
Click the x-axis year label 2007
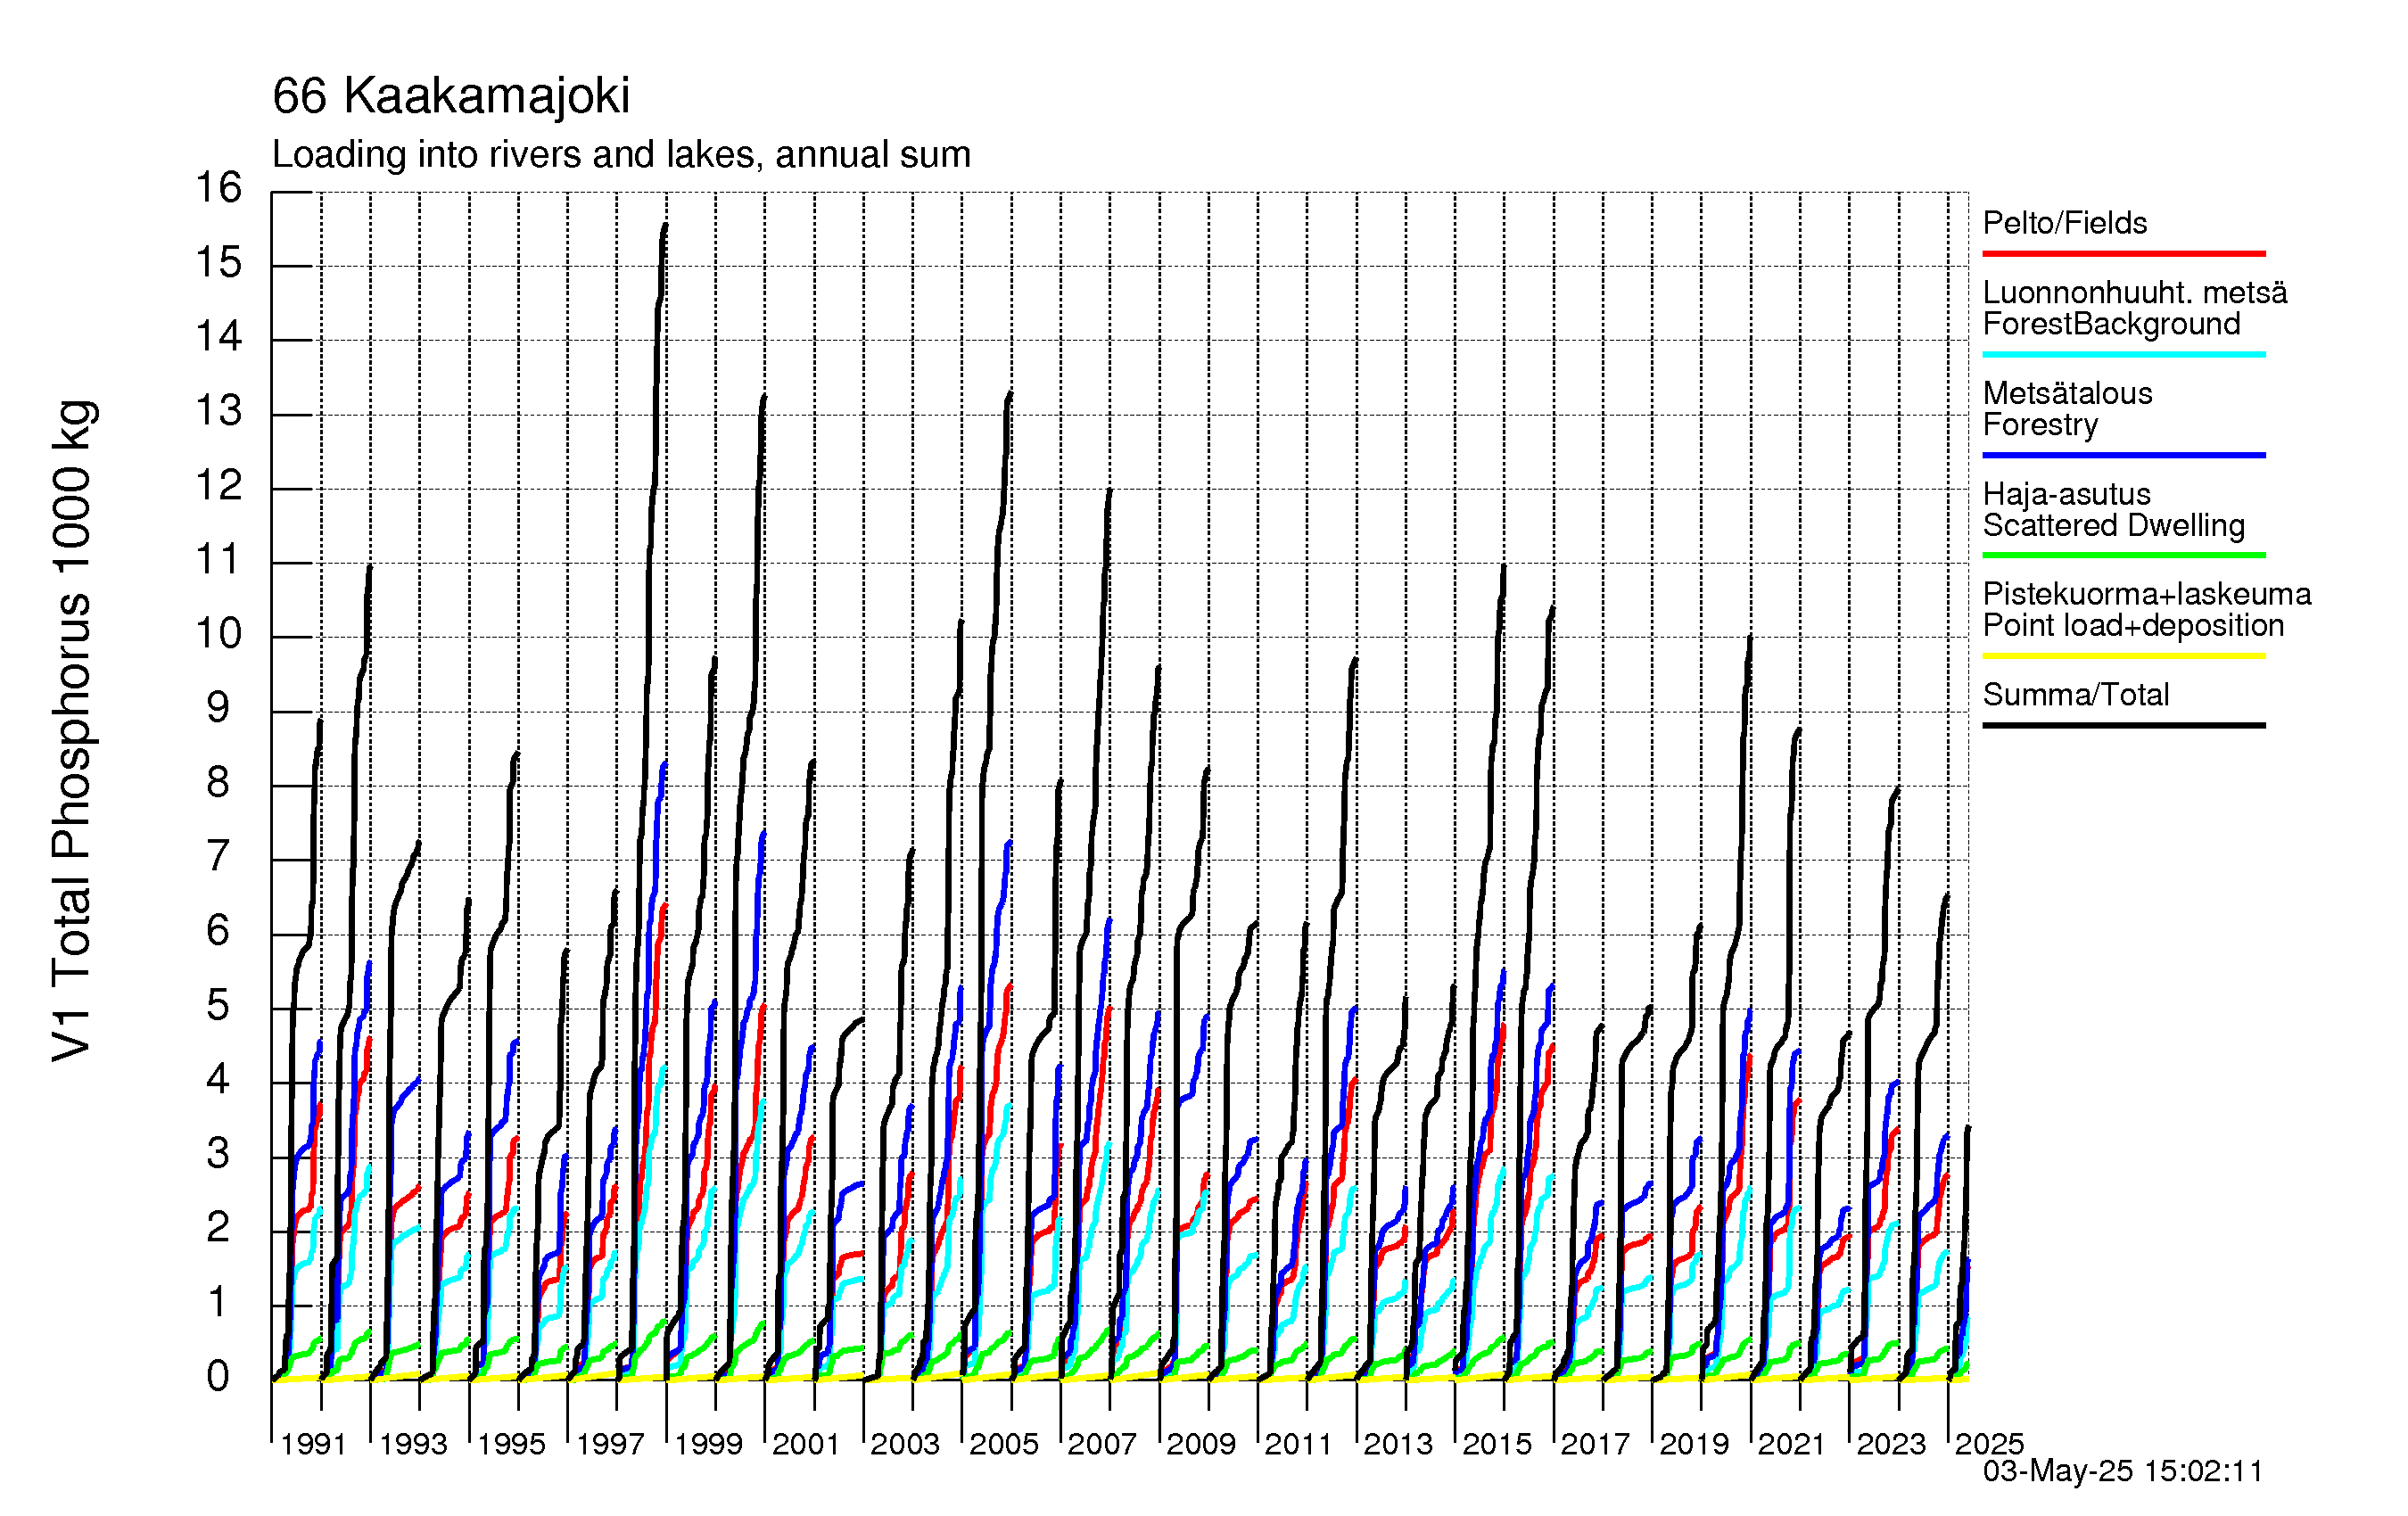point(1102,1444)
